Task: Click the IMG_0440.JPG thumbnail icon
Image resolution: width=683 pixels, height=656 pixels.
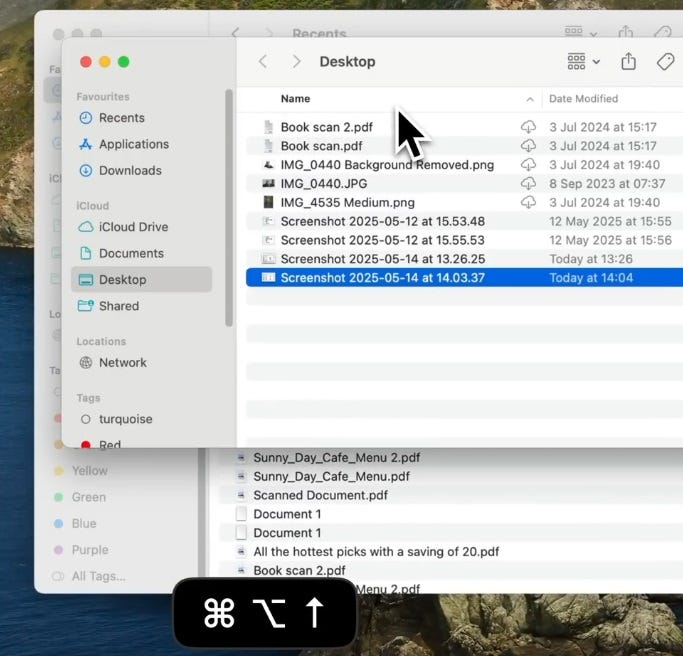Action: pyautogui.click(x=268, y=183)
